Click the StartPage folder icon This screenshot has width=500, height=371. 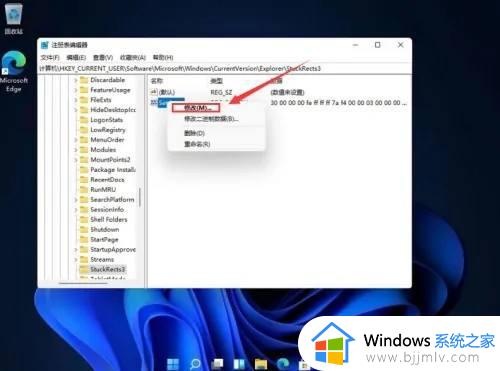pyautogui.click(x=84, y=239)
